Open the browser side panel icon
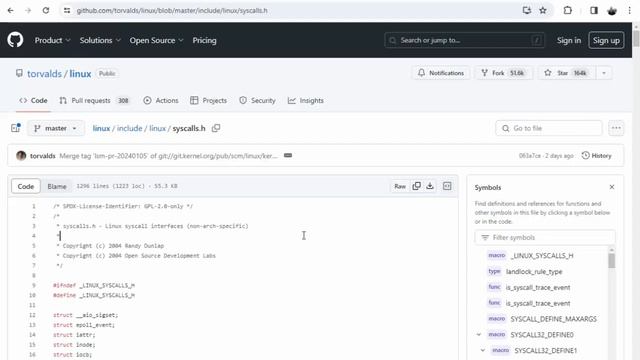 click(594, 11)
